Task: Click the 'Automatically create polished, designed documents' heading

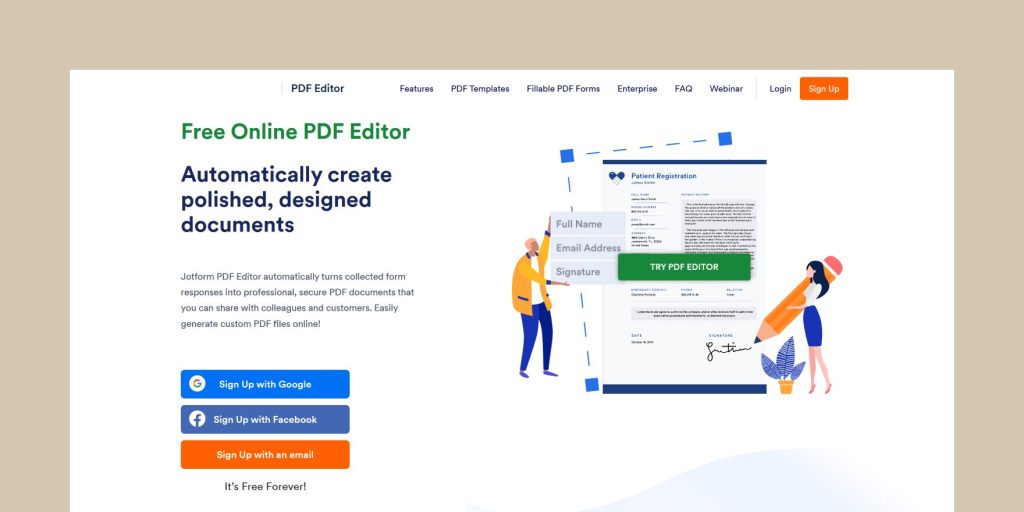Action: [x=287, y=199]
